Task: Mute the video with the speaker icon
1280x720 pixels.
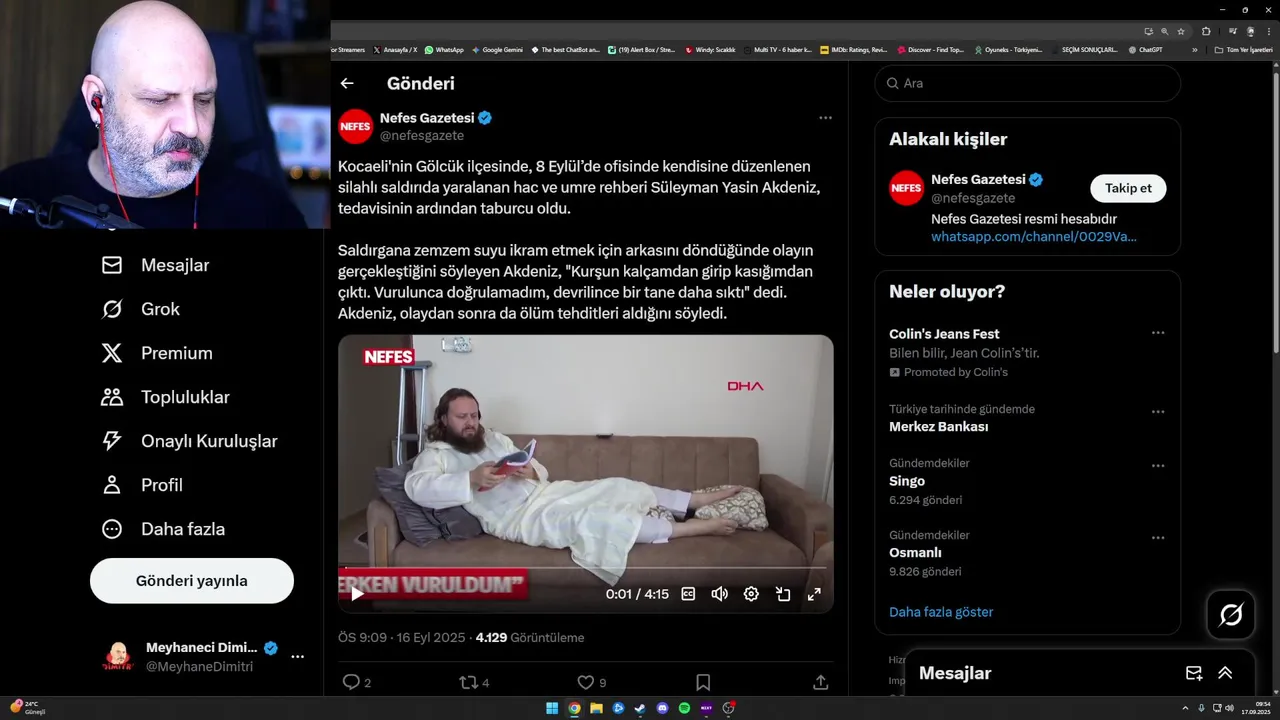Action: point(719,594)
